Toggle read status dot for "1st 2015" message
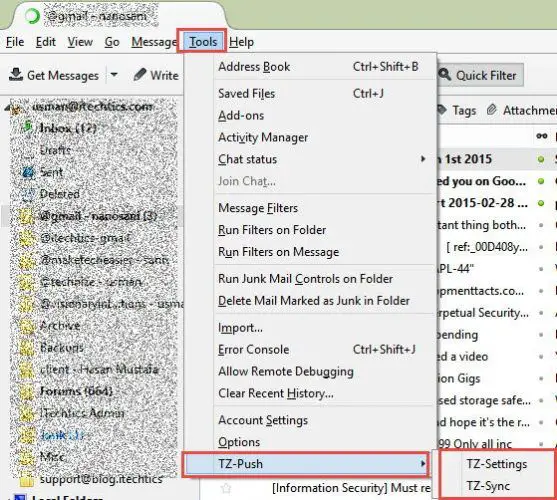This screenshot has width=557, height=500. pyautogui.click(x=541, y=159)
